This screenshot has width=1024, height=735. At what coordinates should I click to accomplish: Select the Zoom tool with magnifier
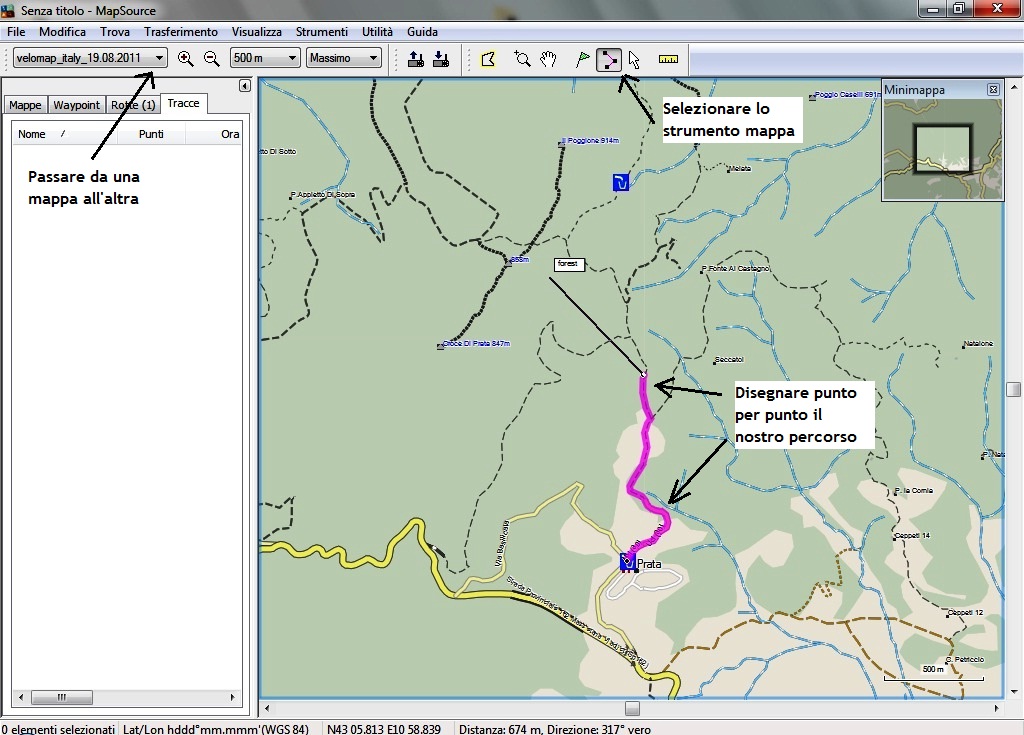(x=522, y=59)
